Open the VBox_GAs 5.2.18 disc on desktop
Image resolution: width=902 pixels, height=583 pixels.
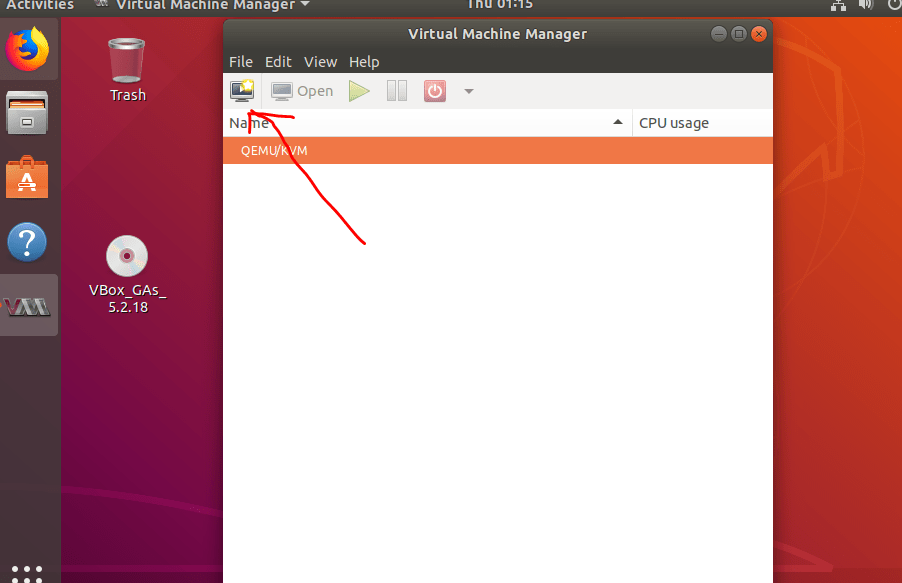pos(125,256)
